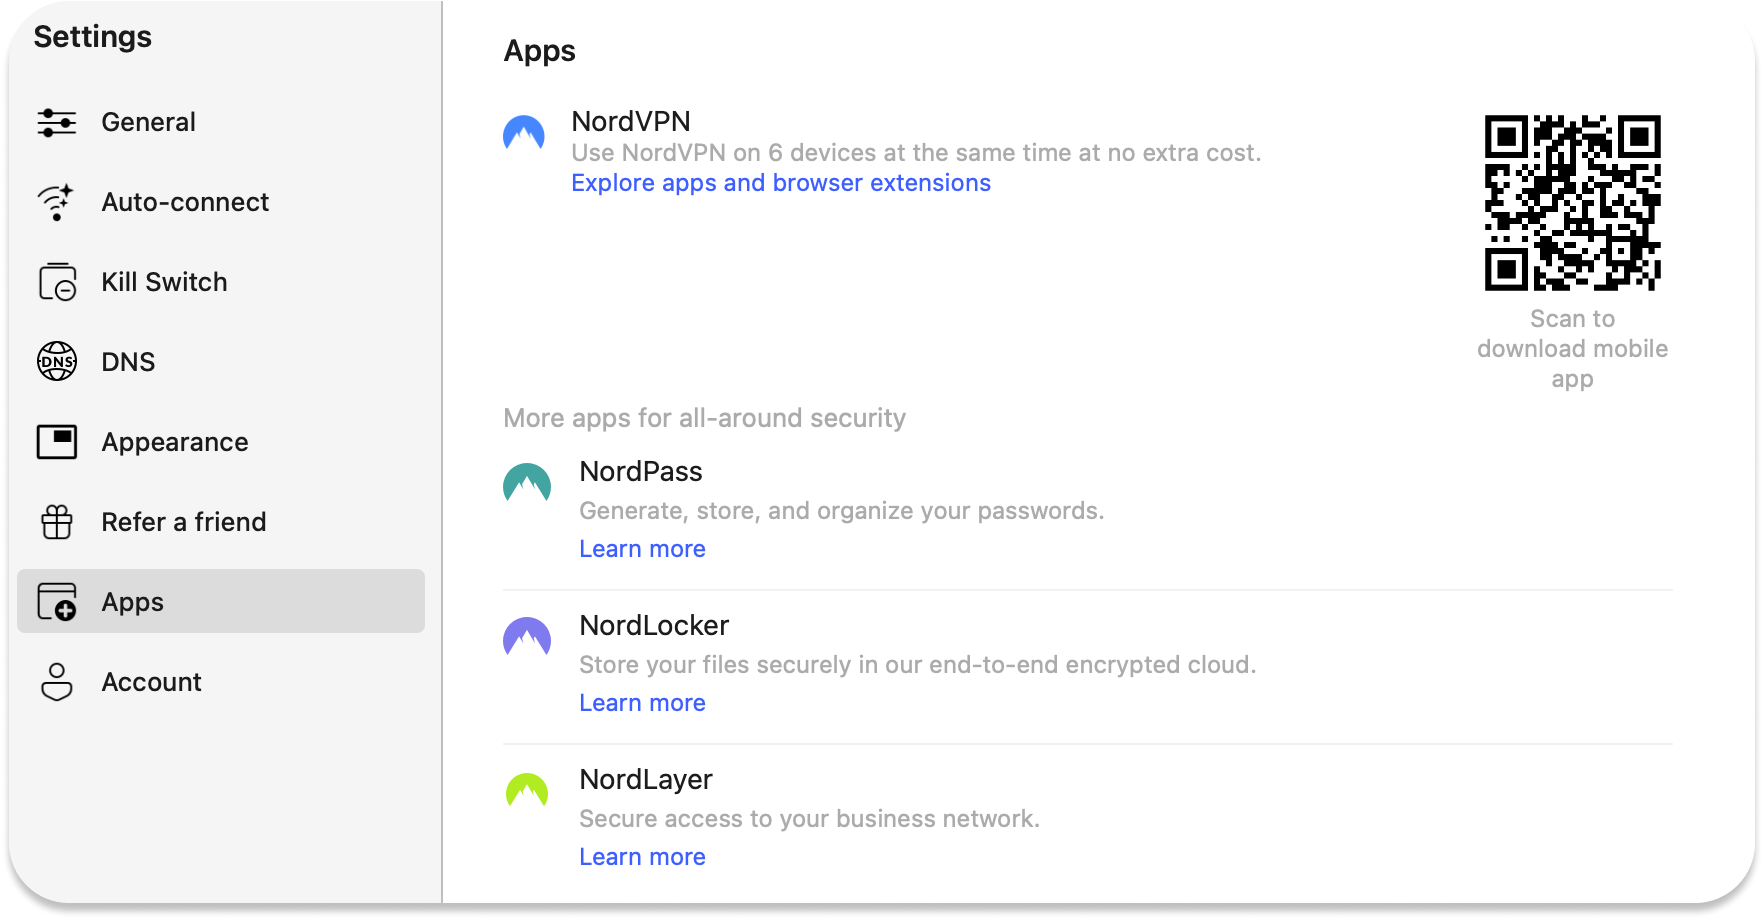Click the Appearance window icon
Image resolution: width=1763 pixels, height=919 pixels.
tap(57, 442)
